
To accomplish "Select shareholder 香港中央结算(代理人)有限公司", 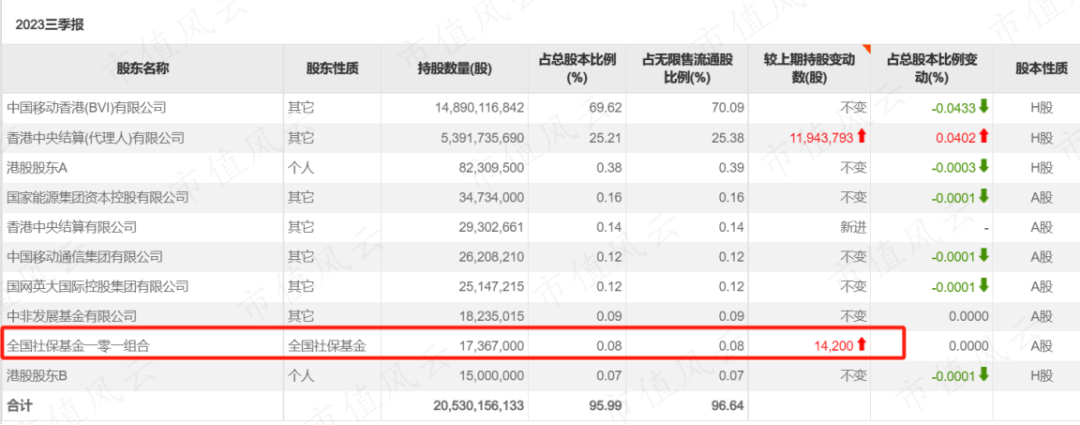I will pos(96,138).
